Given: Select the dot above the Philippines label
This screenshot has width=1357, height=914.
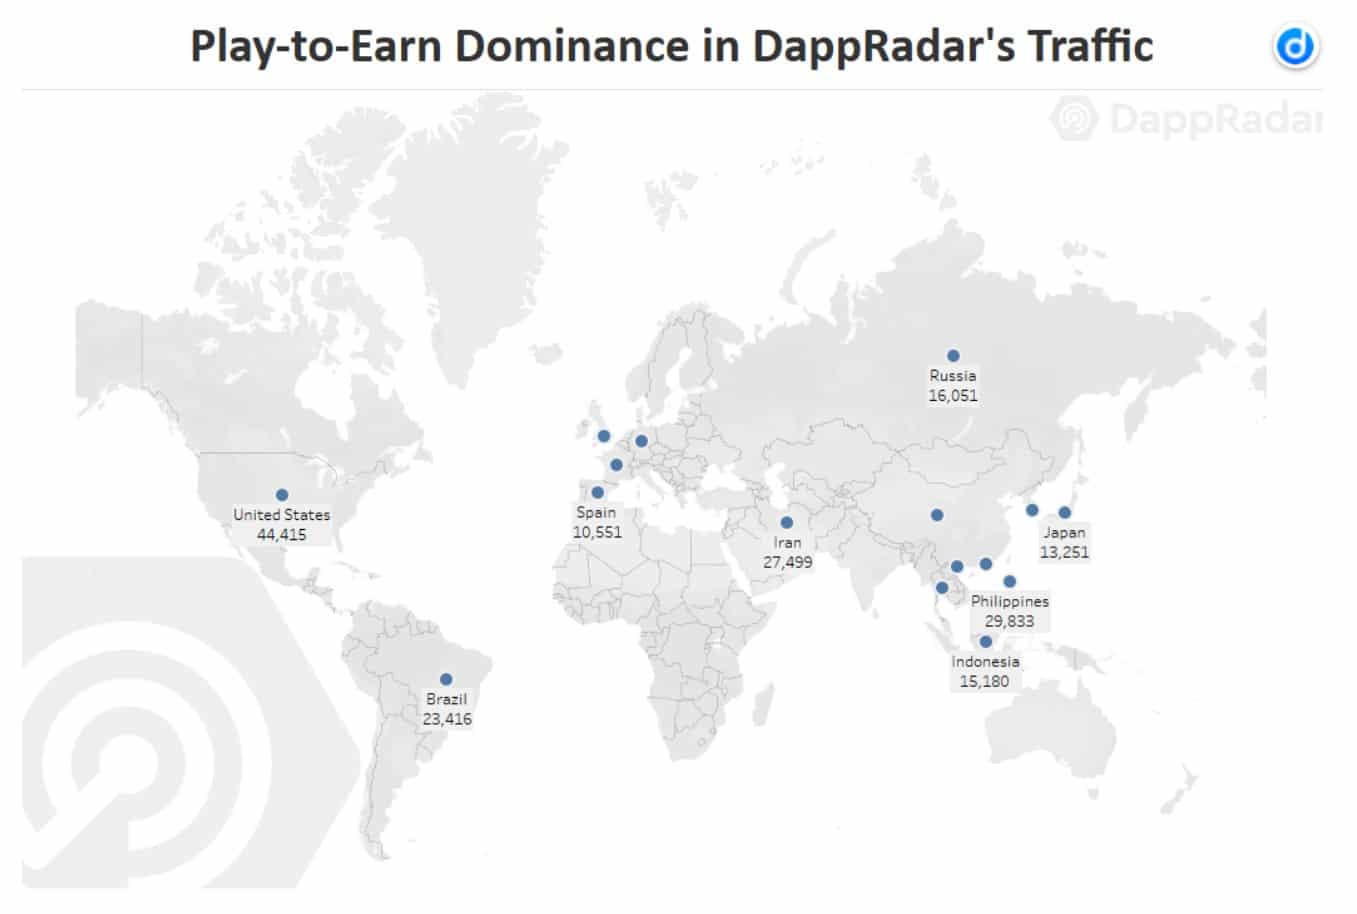Looking at the screenshot, I should pyautogui.click(x=1010, y=582).
